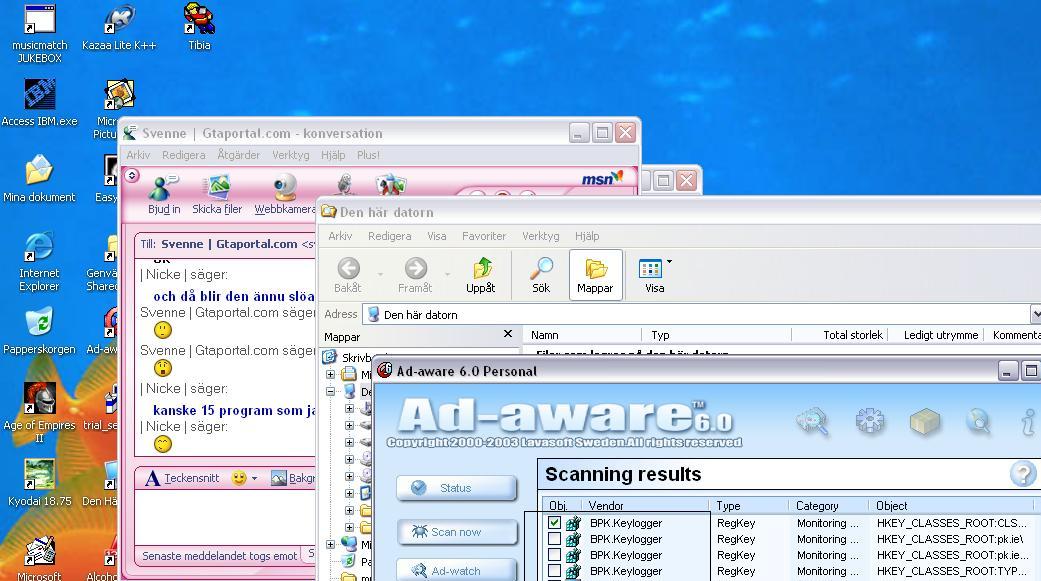Viewport: 1041px width, 581px height.
Task: Click the Uppåt folder-up toolbar icon
Action: coord(481,275)
